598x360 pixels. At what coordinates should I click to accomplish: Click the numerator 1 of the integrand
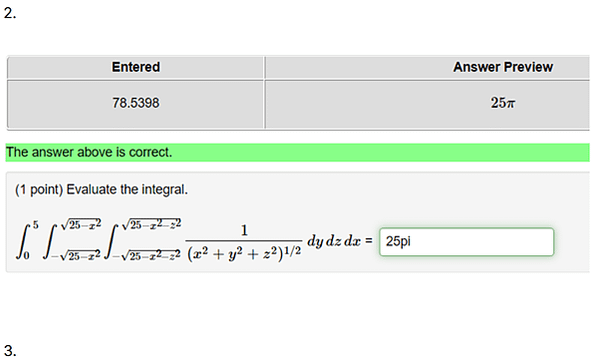coord(244,230)
